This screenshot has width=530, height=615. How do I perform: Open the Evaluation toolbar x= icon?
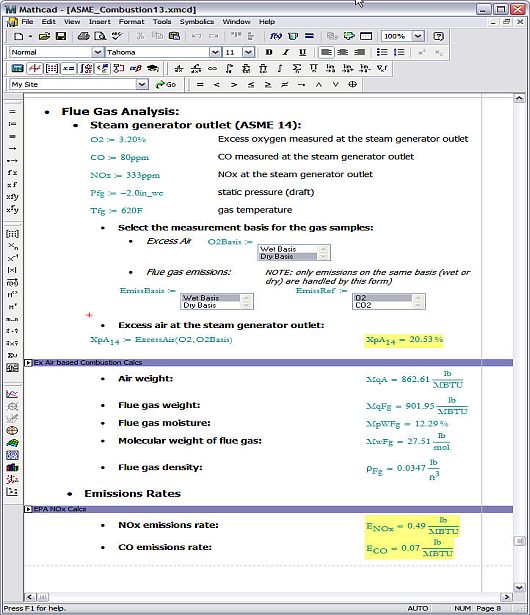pos(68,68)
